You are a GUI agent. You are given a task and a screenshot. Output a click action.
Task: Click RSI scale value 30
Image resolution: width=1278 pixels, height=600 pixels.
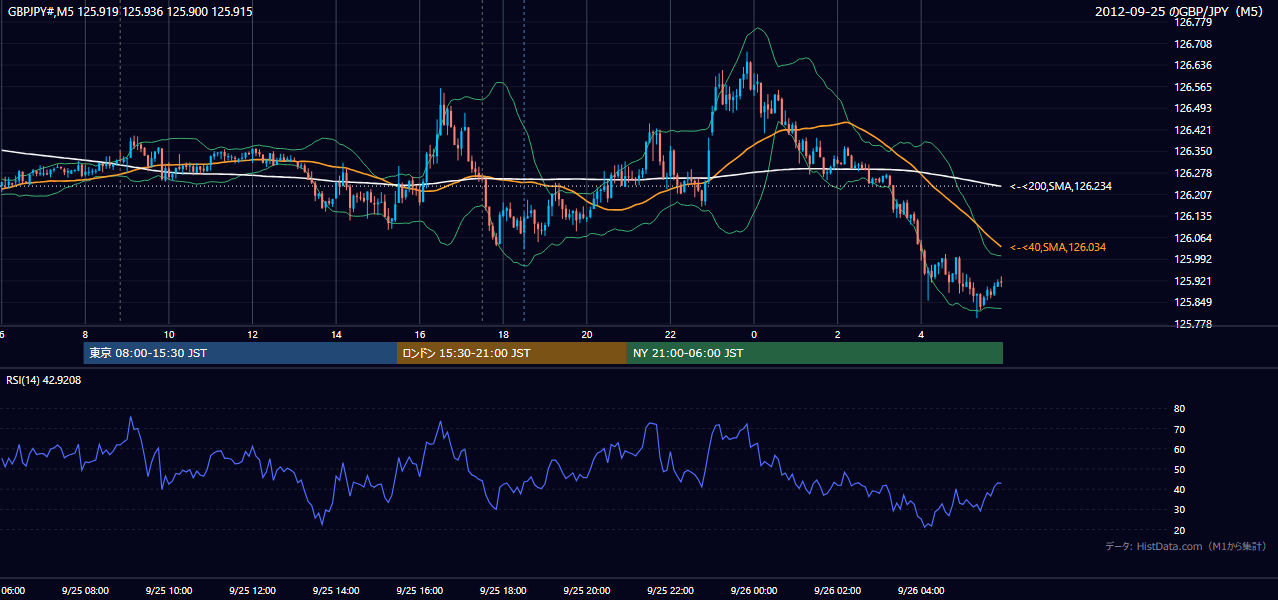pyautogui.click(x=1179, y=509)
